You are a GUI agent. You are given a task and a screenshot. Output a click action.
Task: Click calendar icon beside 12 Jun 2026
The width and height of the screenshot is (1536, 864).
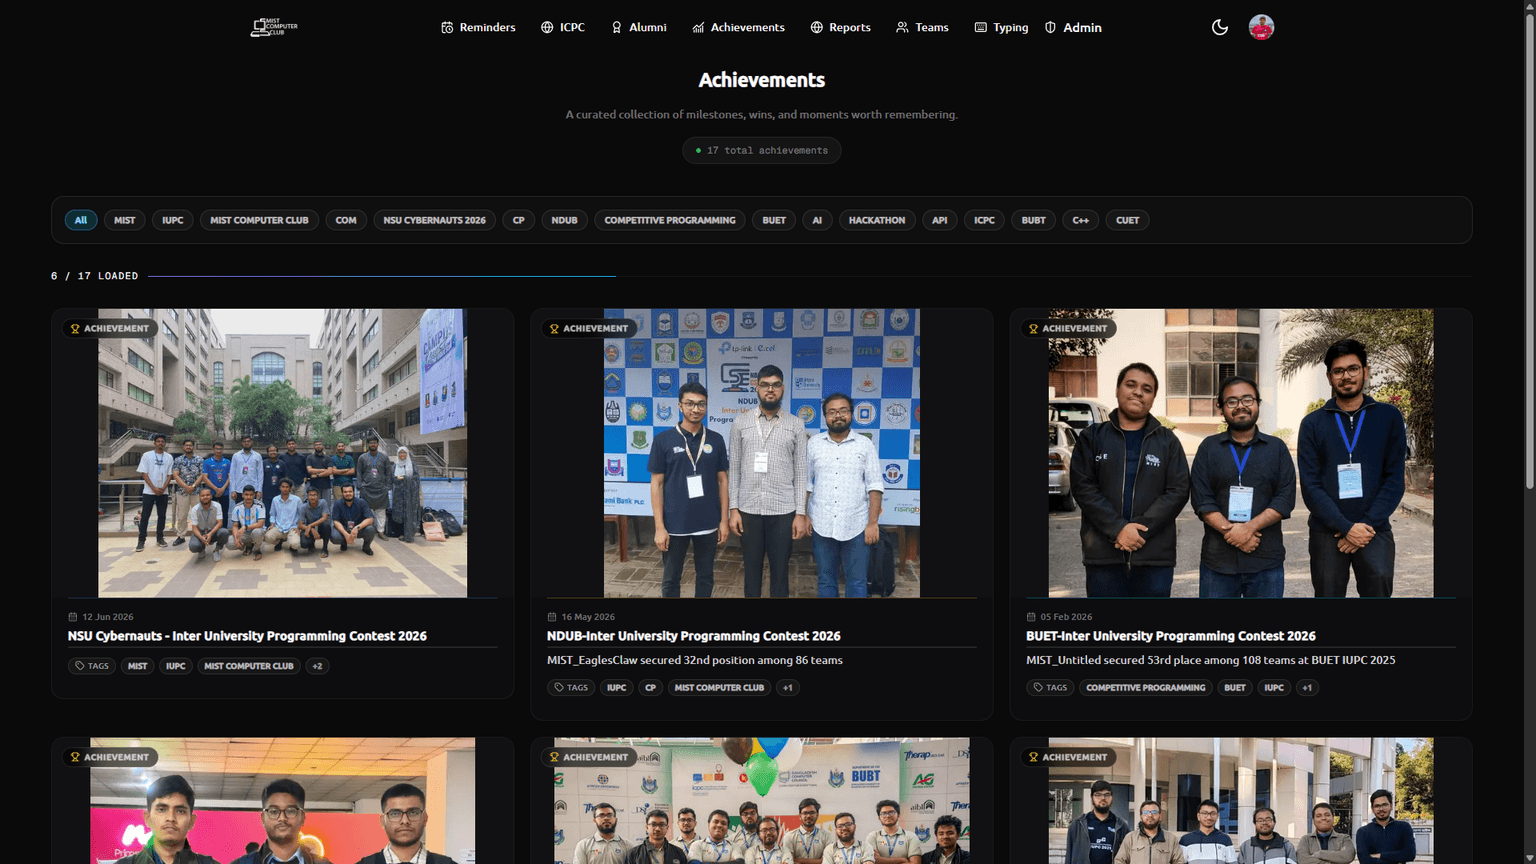tap(73, 617)
